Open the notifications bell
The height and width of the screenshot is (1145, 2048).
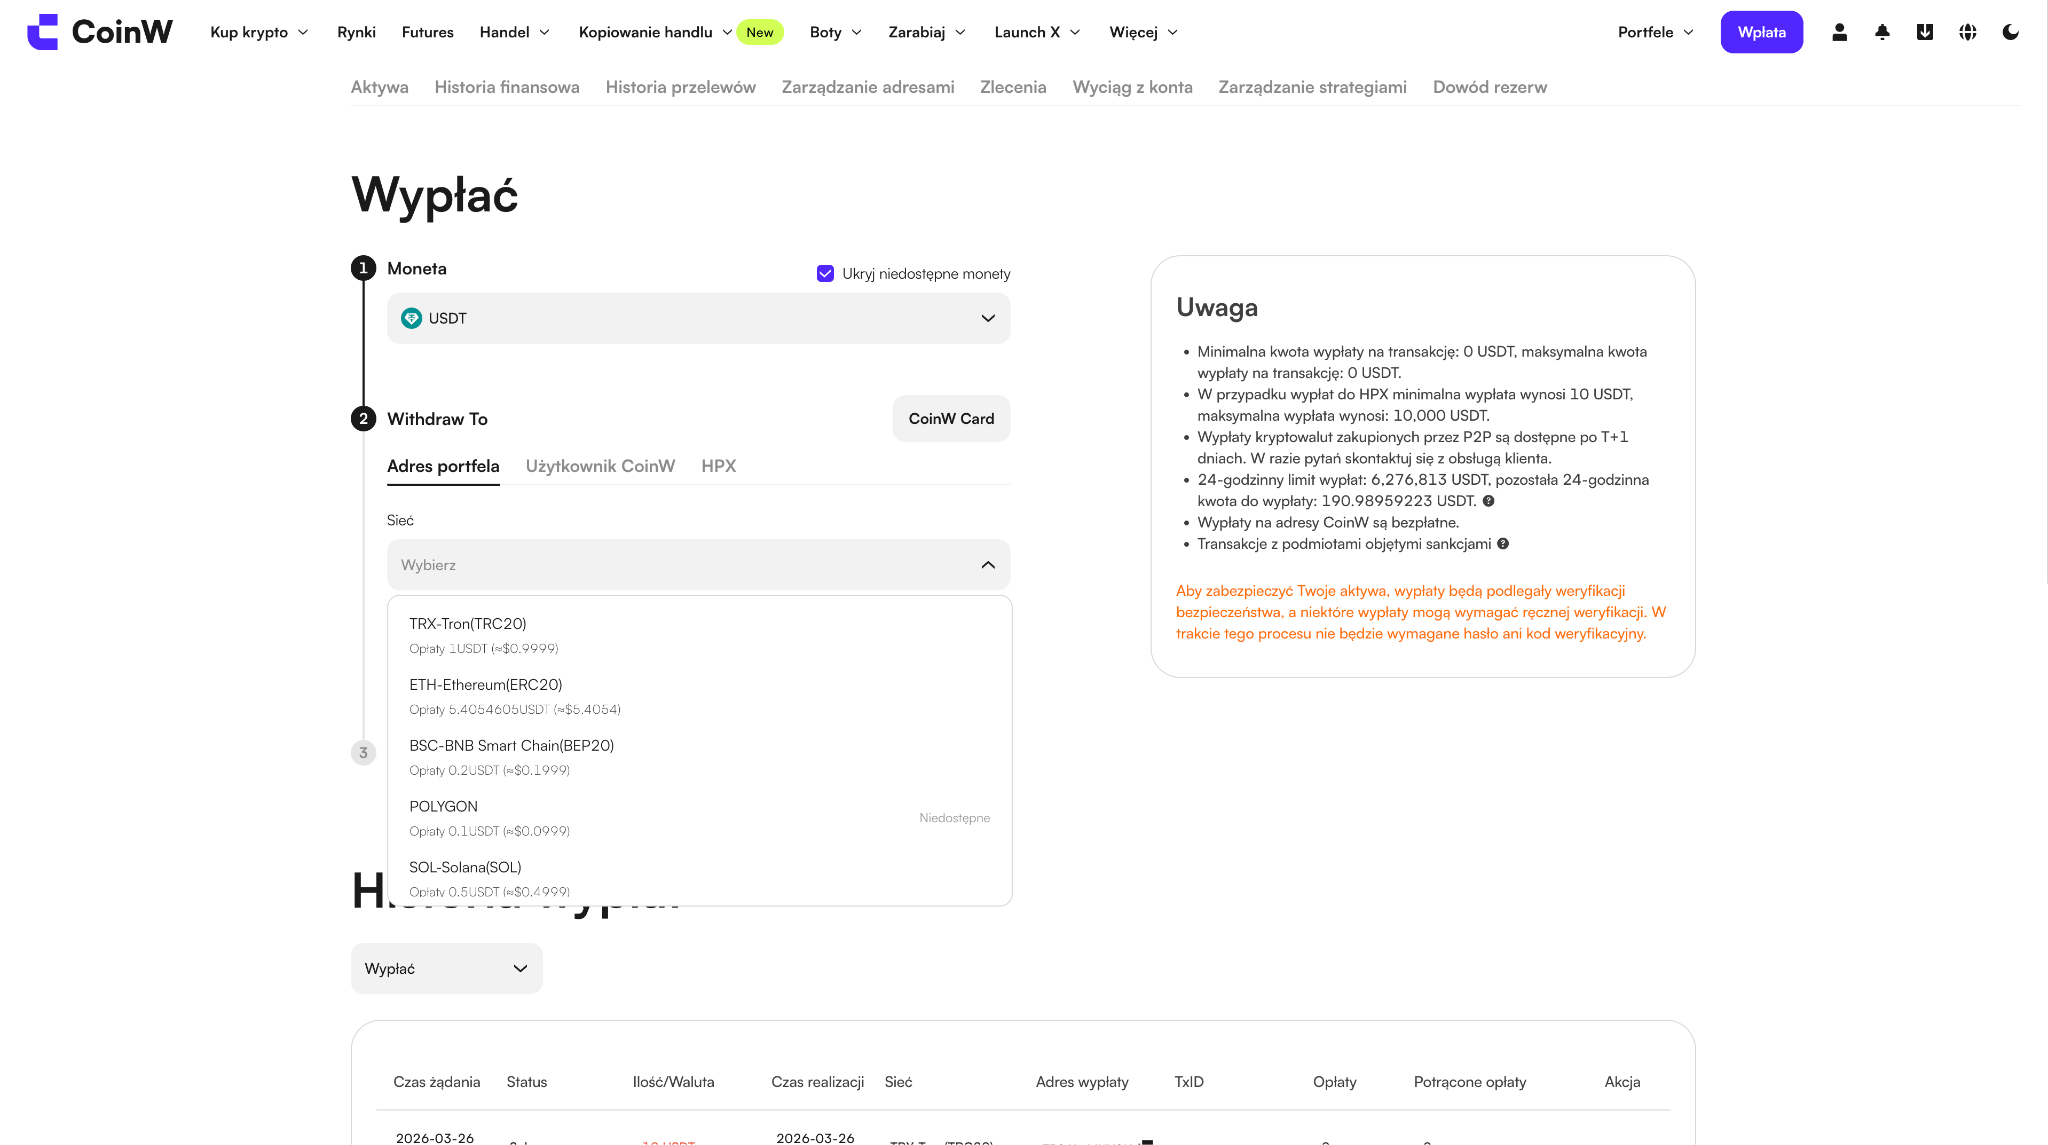tap(1882, 32)
